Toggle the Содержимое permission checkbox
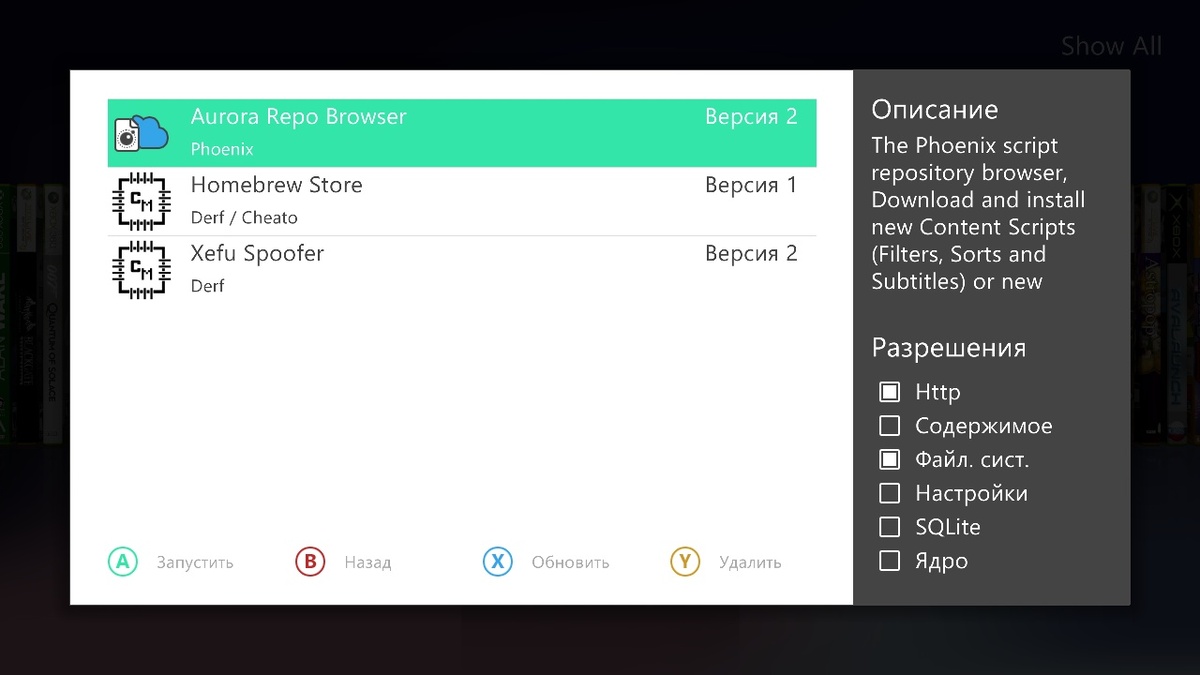 coord(889,426)
